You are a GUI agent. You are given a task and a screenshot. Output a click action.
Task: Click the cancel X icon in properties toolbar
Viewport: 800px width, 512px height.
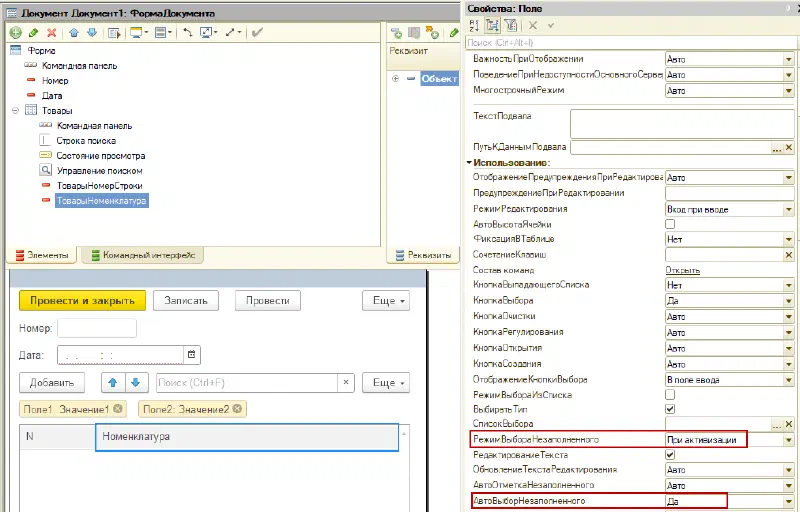[533, 25]
